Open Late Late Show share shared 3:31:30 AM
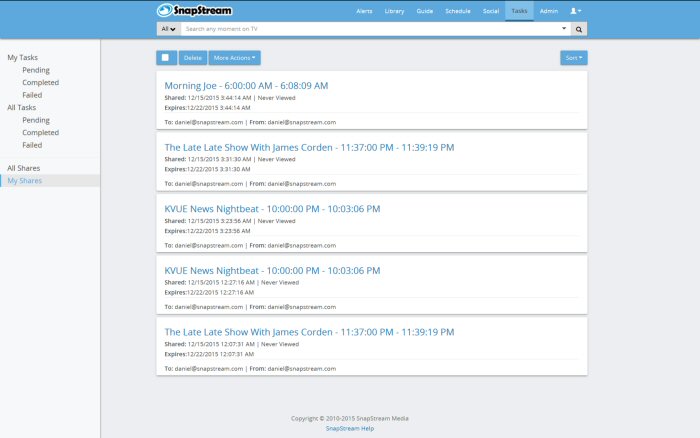This screenshot has width=700, height=438. pyautogui.click(x=309, y=147)
